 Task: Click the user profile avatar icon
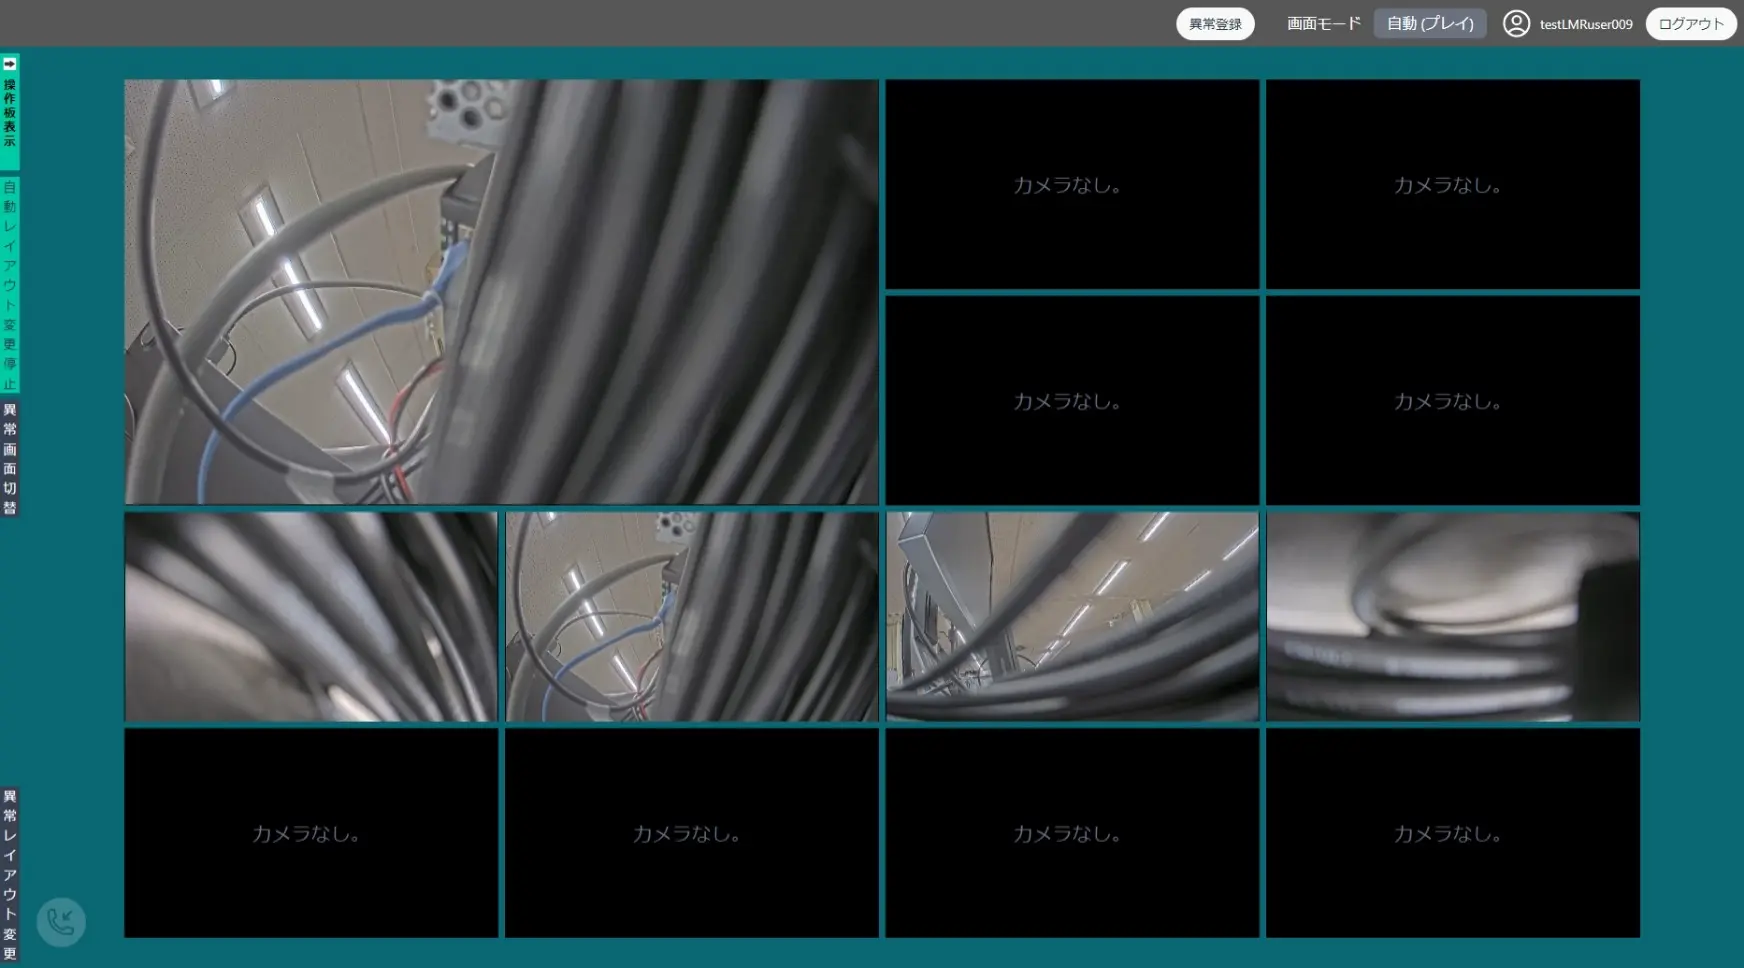[x=1516, y=23]
